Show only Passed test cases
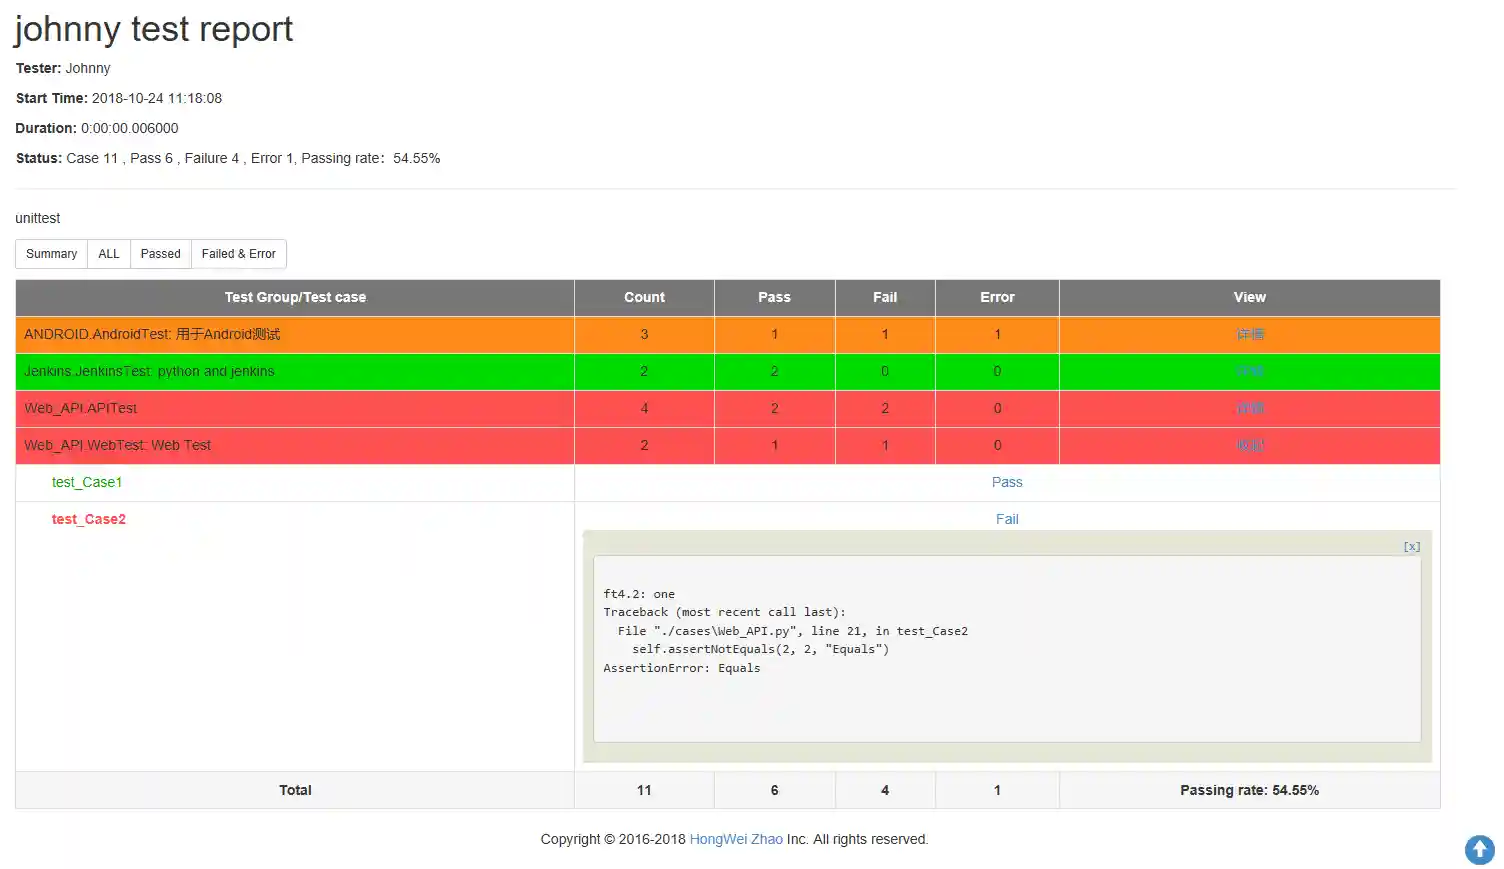Viewport: 1504px width, 869px height. point(160,254)
